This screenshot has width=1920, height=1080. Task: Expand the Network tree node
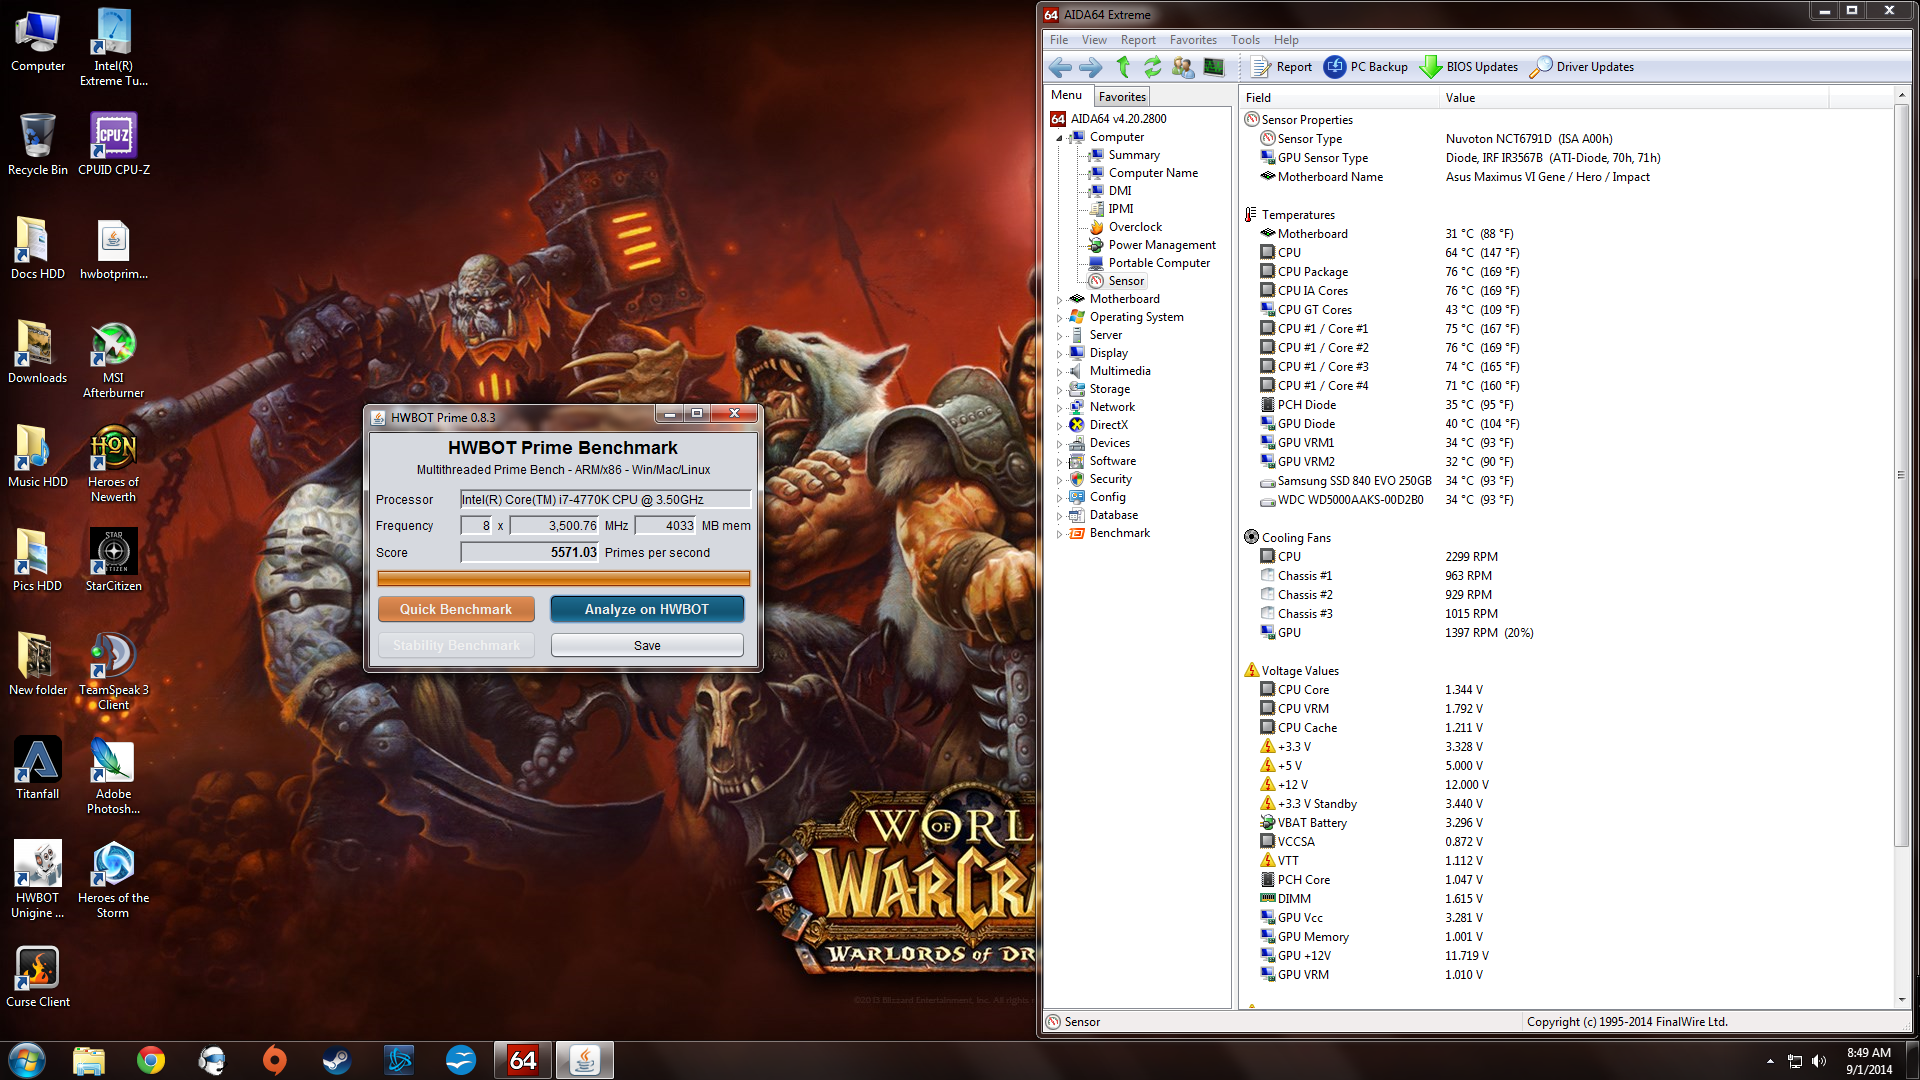[x=1059, y=407]
